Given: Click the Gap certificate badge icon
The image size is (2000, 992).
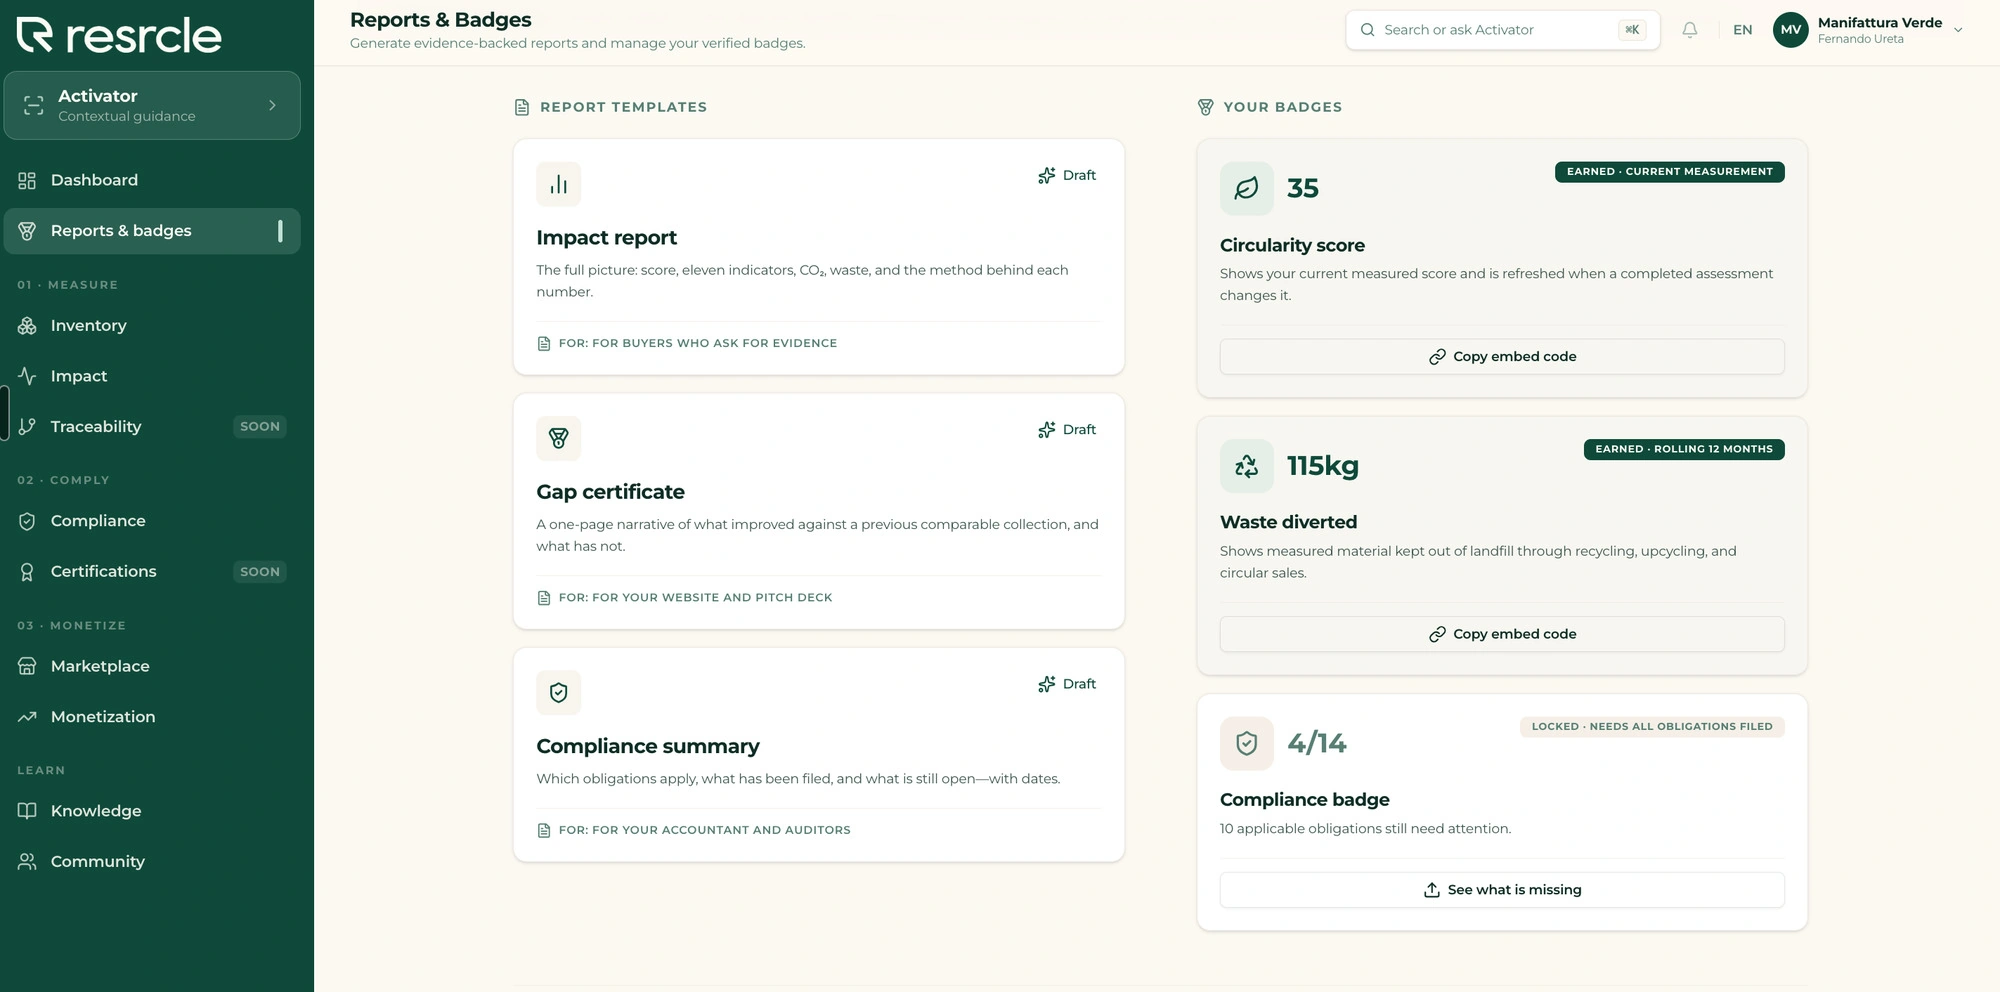Looking at the screenshot, I should coord(558,438).
